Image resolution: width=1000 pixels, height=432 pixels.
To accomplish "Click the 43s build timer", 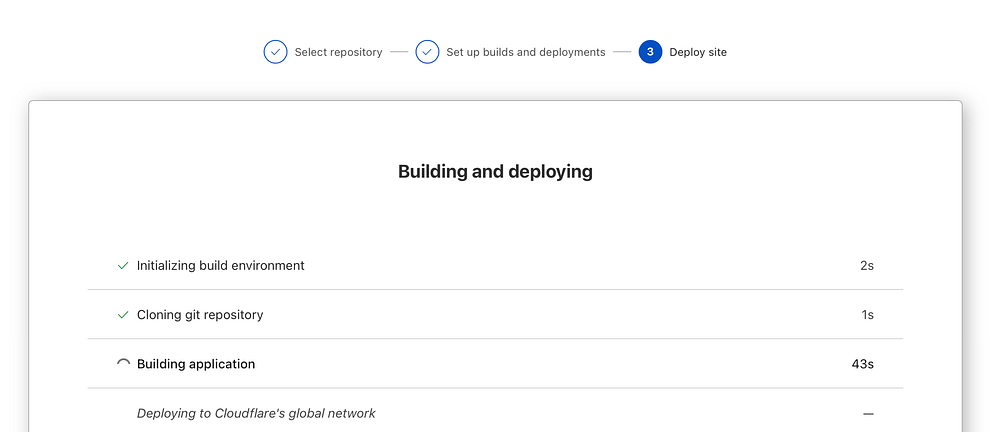I will [862, 364].
